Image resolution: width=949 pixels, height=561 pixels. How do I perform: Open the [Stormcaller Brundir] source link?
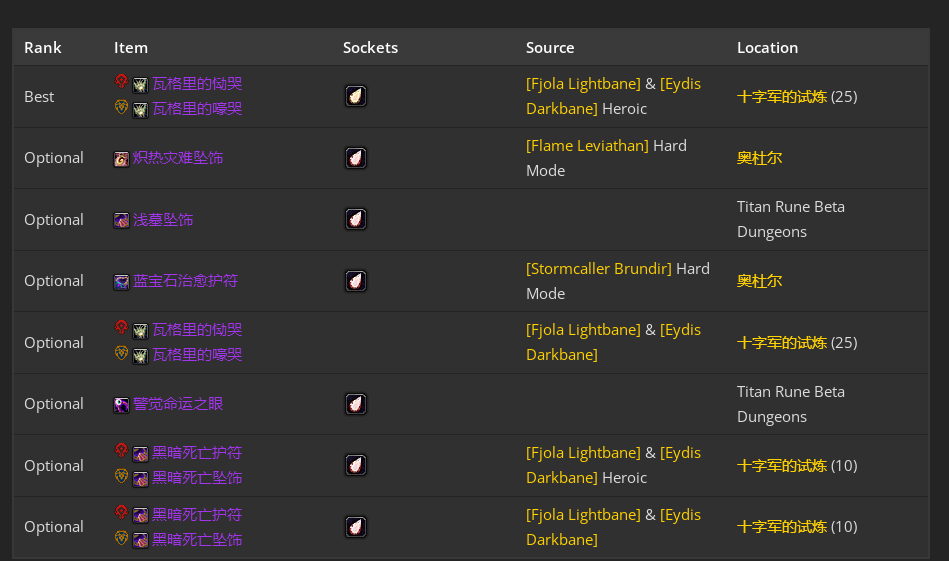pyautogui.click(x=598, y=269)
